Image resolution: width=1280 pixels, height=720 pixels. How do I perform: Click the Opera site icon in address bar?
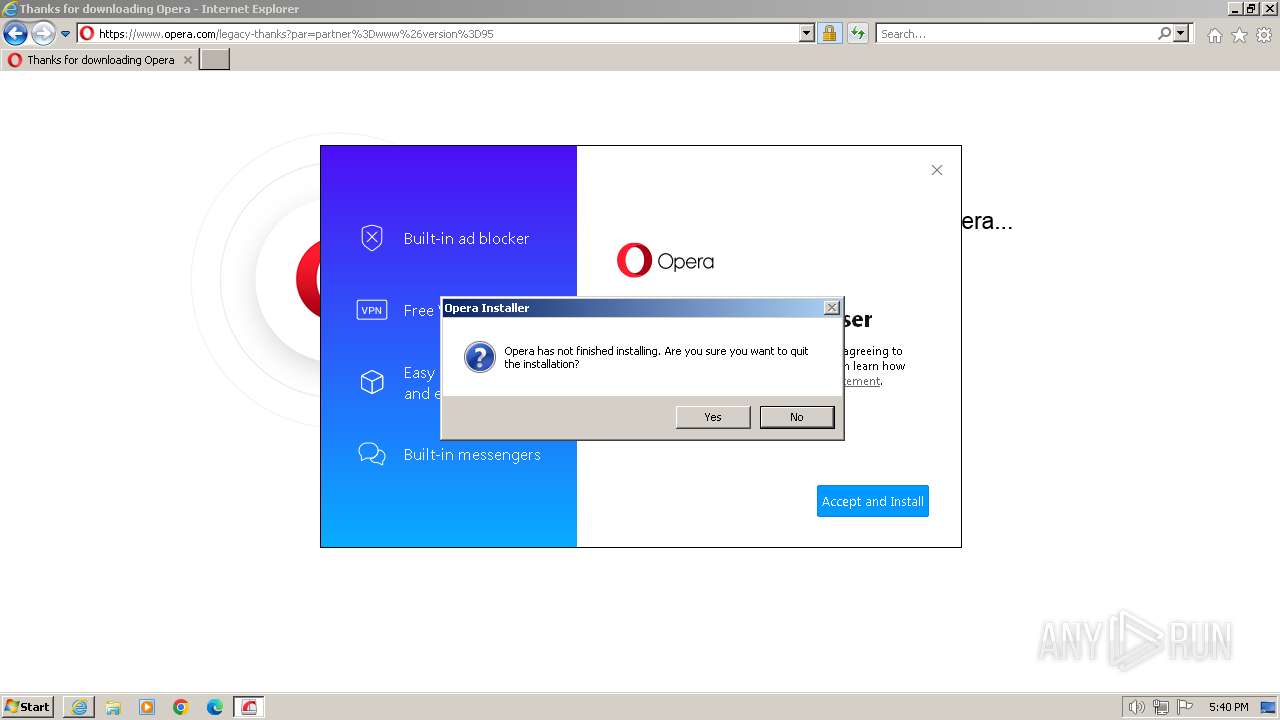click(x=87, y=33)
